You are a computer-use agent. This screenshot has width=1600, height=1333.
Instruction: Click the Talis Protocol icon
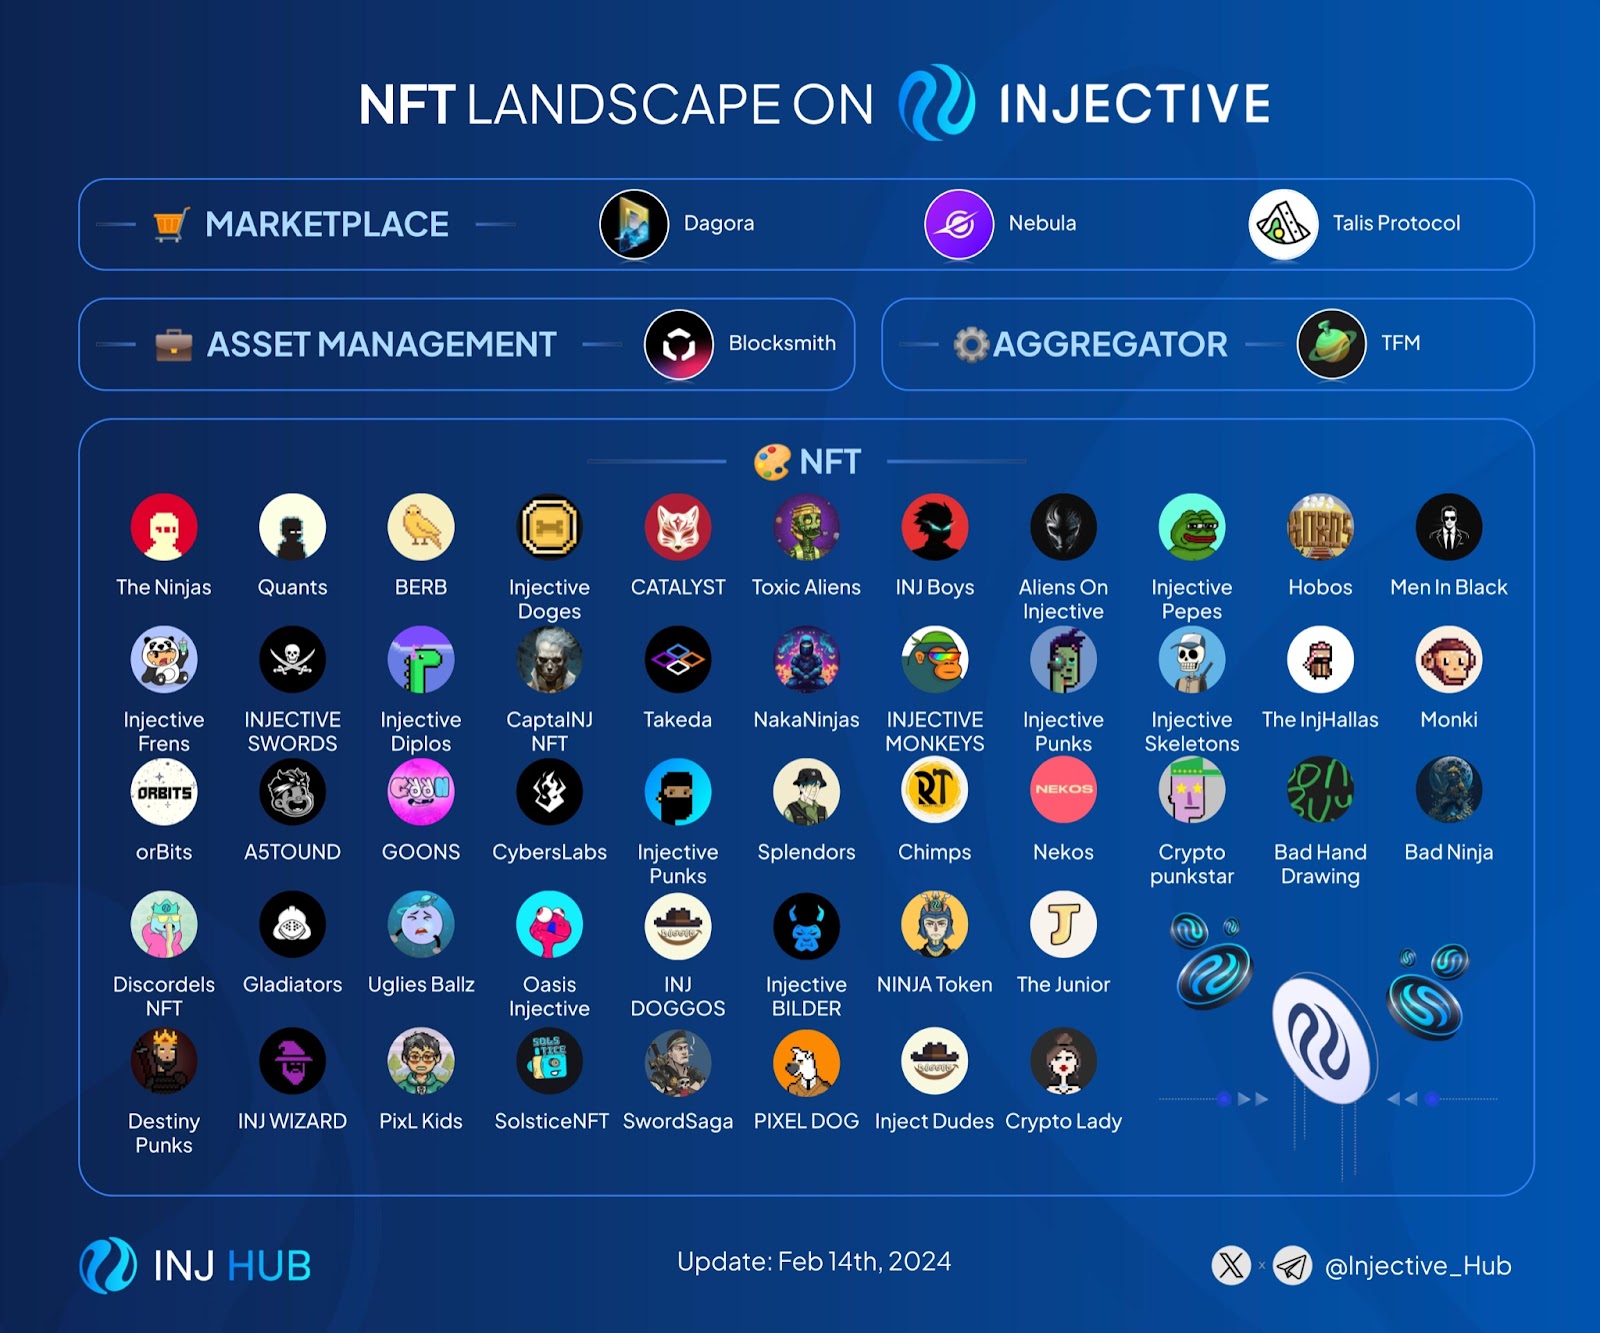(1285, 224)
